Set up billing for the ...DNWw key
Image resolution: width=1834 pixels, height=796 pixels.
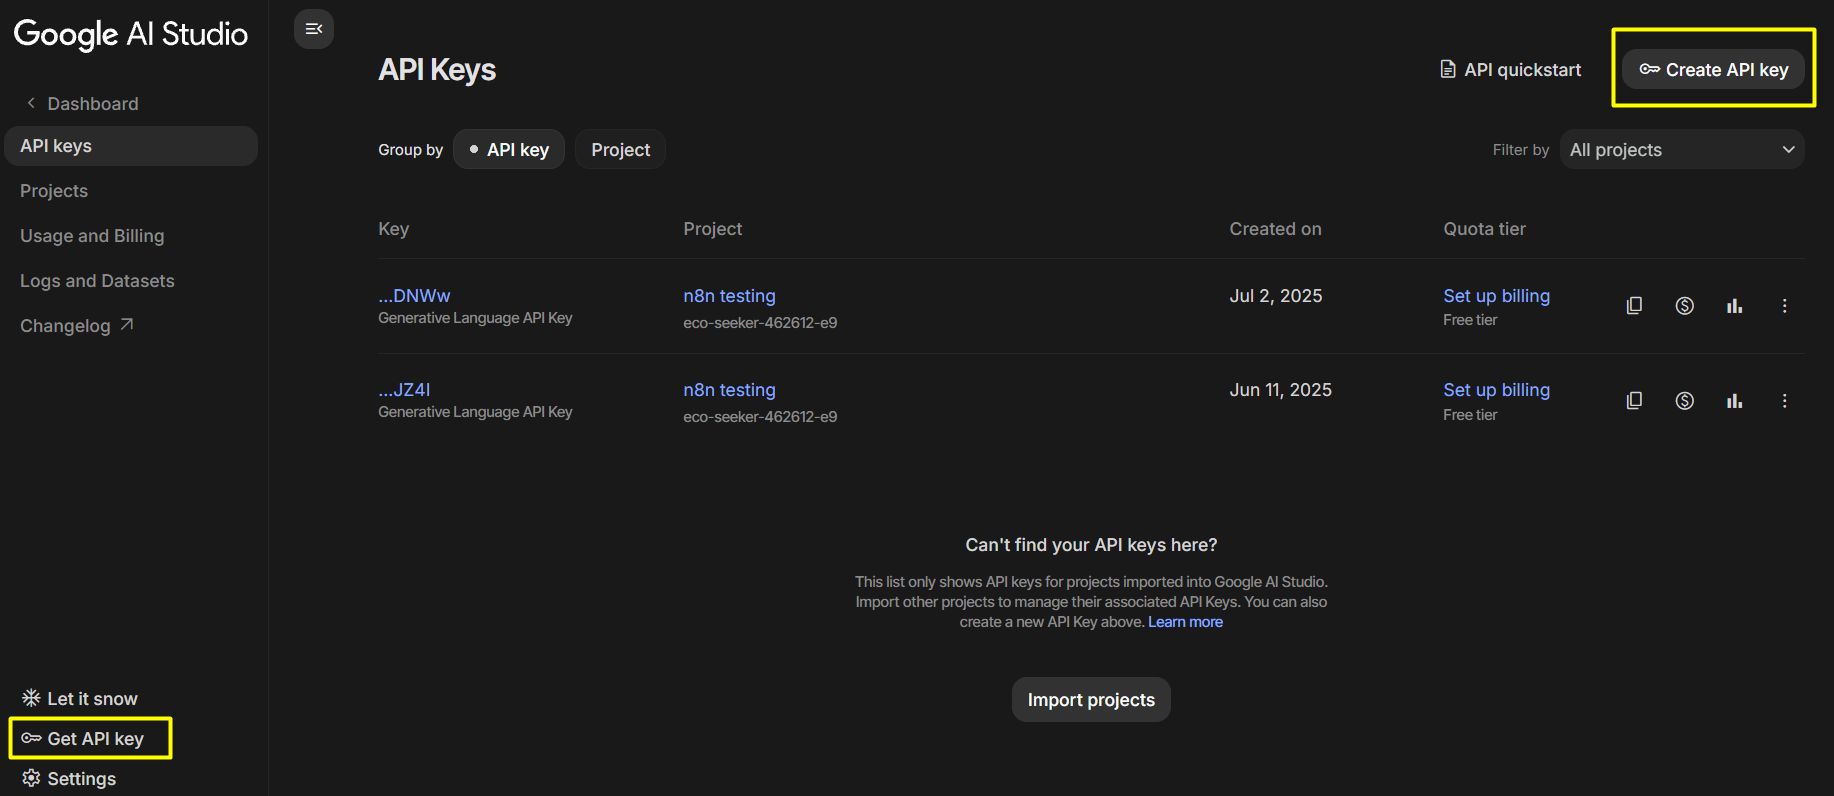[x=1496, y=296]
